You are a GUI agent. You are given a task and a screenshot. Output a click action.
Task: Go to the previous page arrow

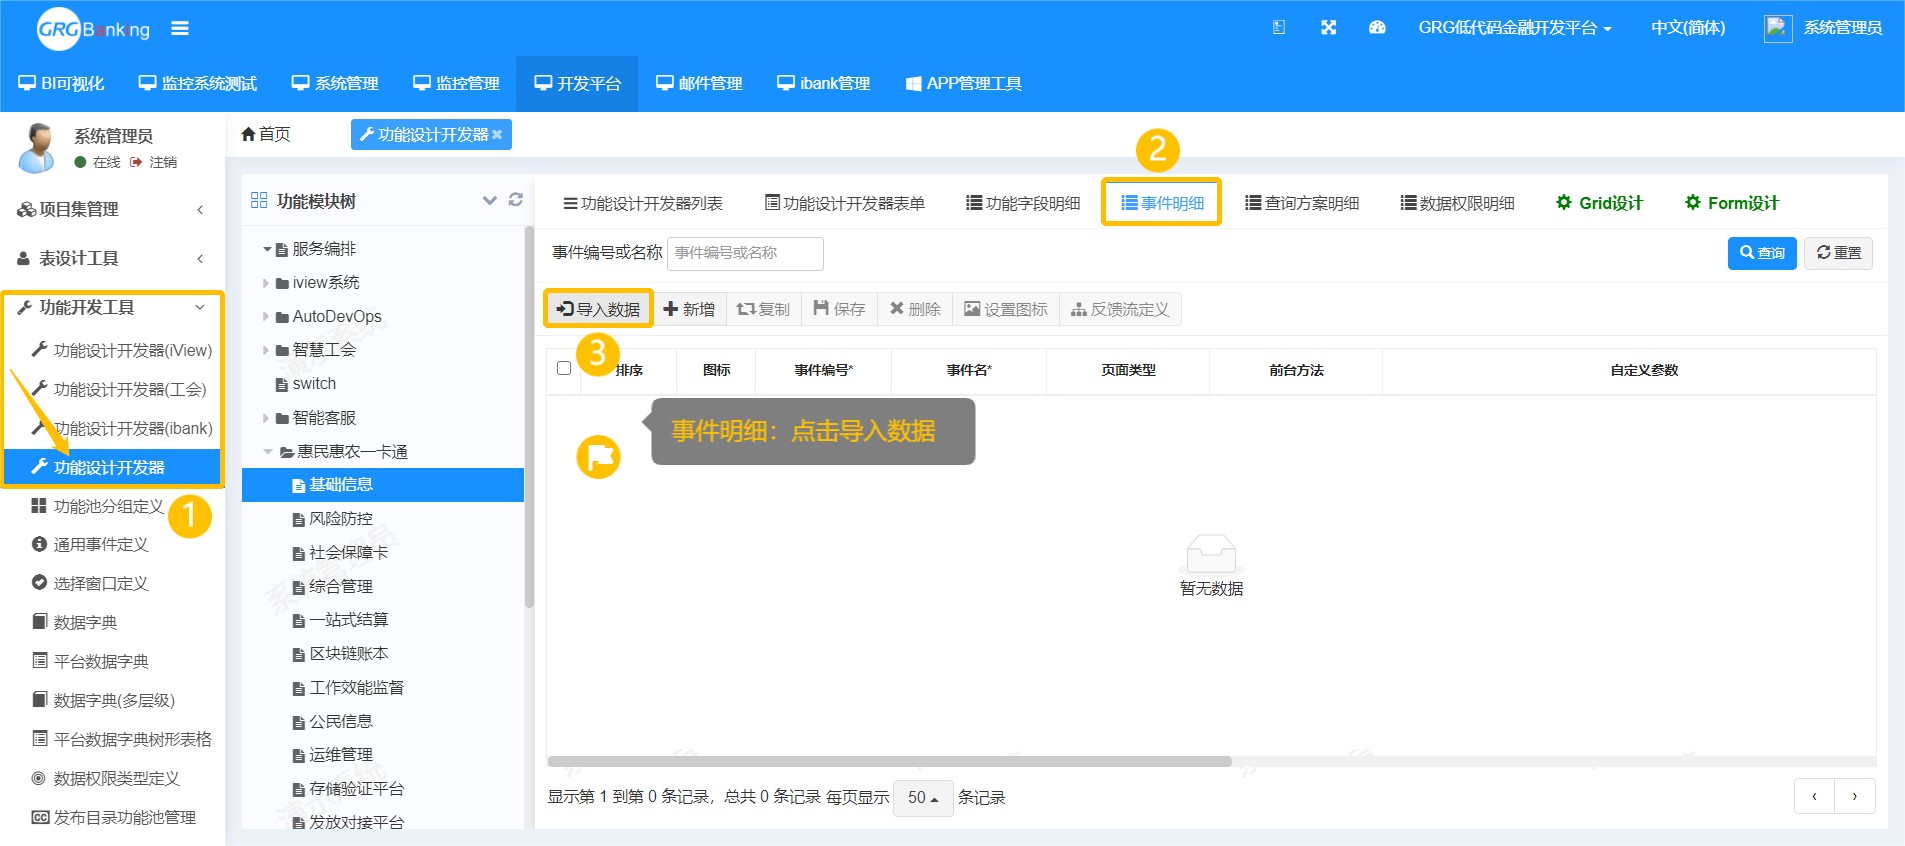[x=1814, y=796]
